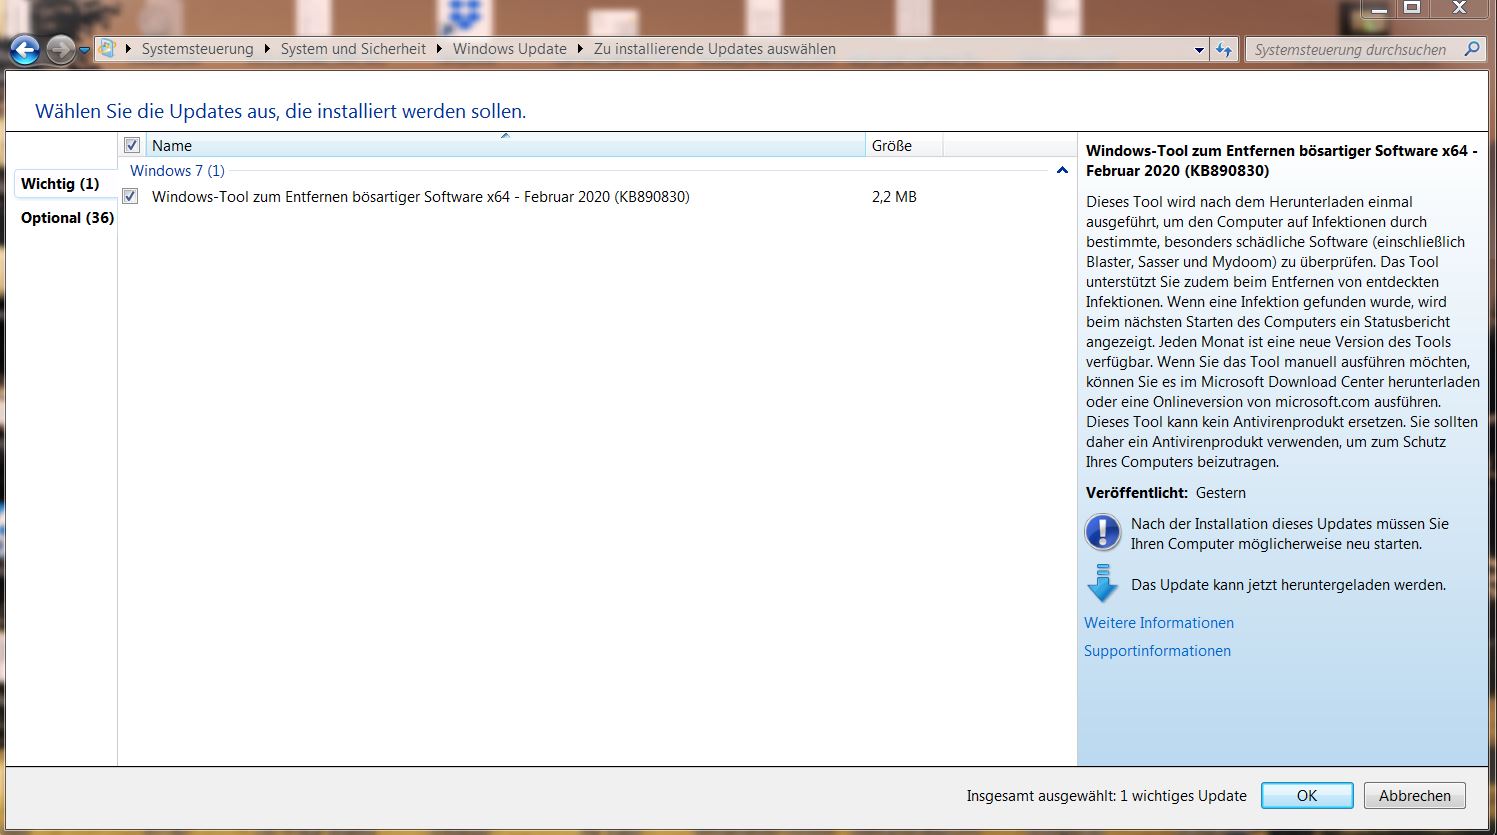Open the address bar history dropdown
1497x835 pixels.
1199,49
